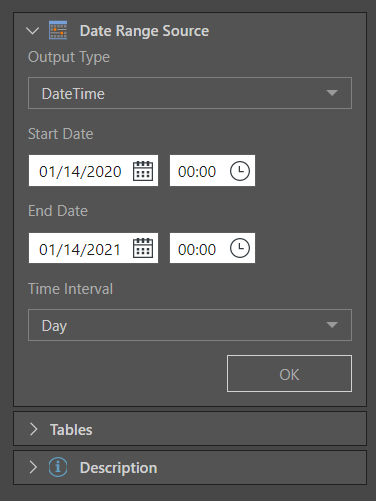The width and height of the screenshot is (376, 501).
Task: Open the Output Type DateTime dropdown
Action: 190,93
